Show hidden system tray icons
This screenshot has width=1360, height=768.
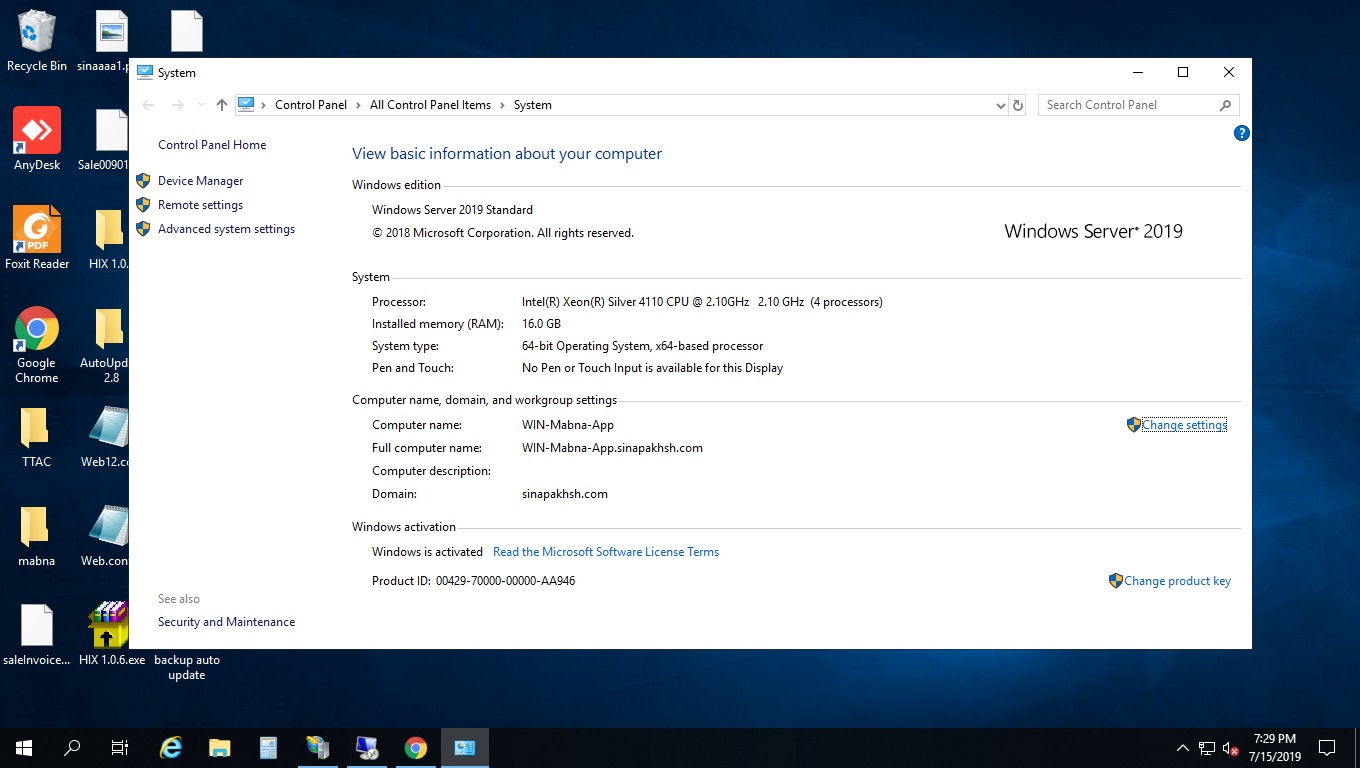coord(1182,748)
